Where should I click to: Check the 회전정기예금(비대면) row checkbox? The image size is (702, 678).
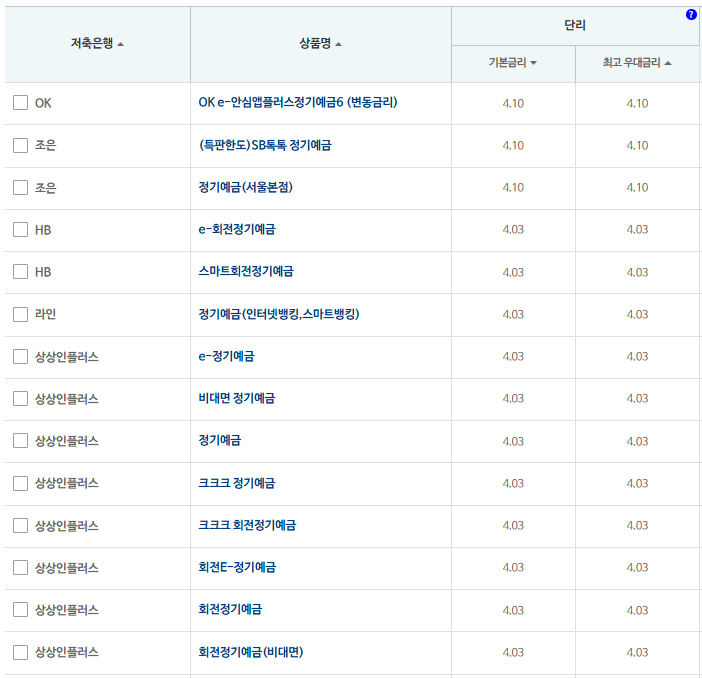pyautogui.click(x=21, y=652)
